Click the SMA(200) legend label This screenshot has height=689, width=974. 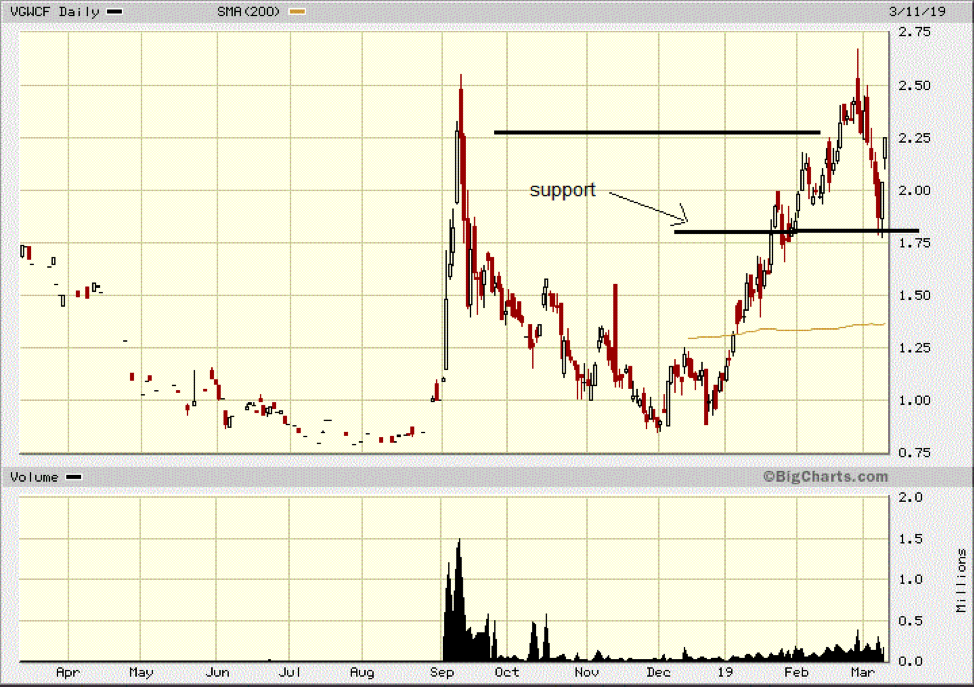(248, 12)
